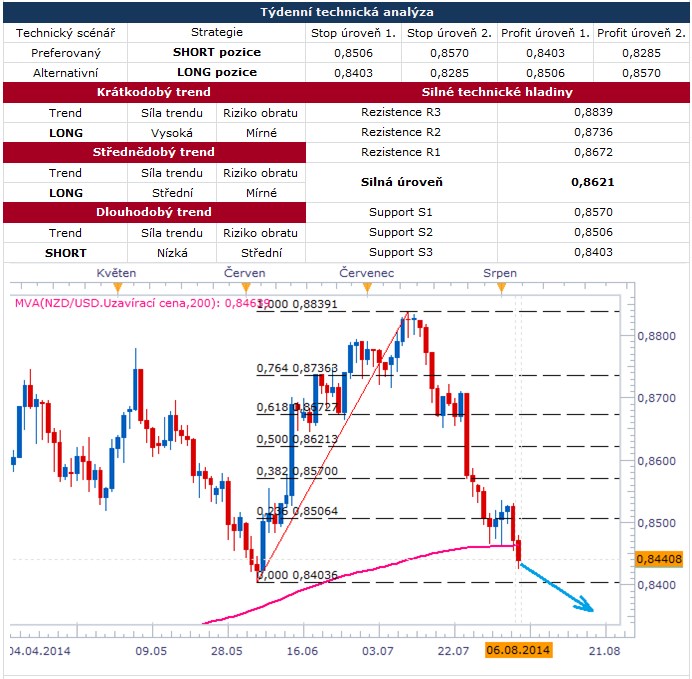Click Profit úroveň 2. value in Alternativní row

[x=641, y=73]
